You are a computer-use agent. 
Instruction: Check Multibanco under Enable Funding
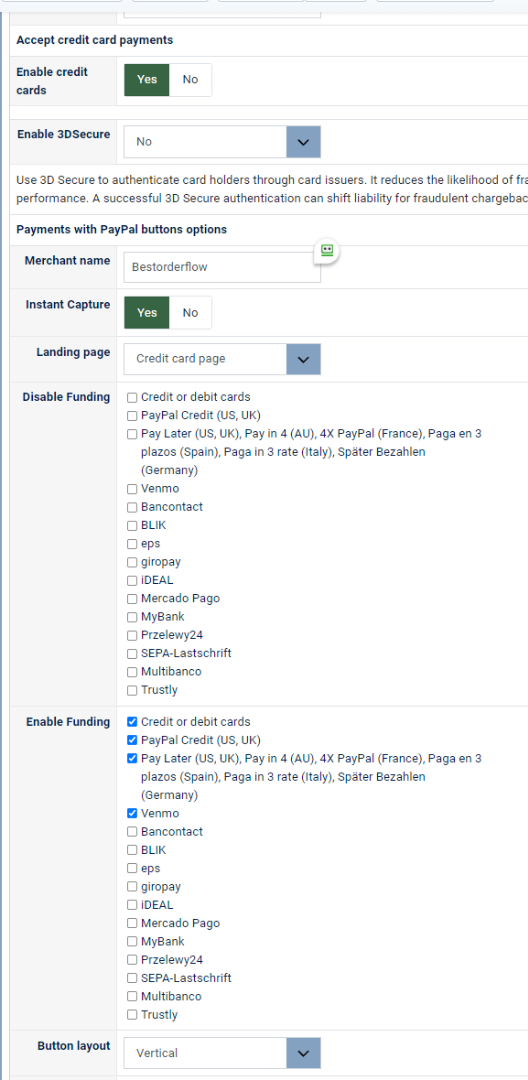[x=132, y=997]
